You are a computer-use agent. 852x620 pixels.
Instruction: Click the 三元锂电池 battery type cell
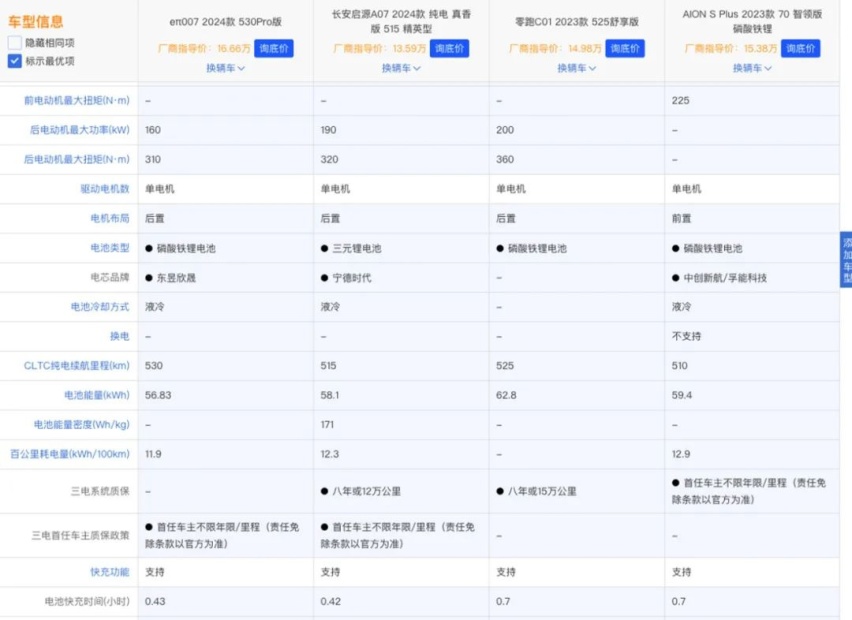[x=351, y=248]
